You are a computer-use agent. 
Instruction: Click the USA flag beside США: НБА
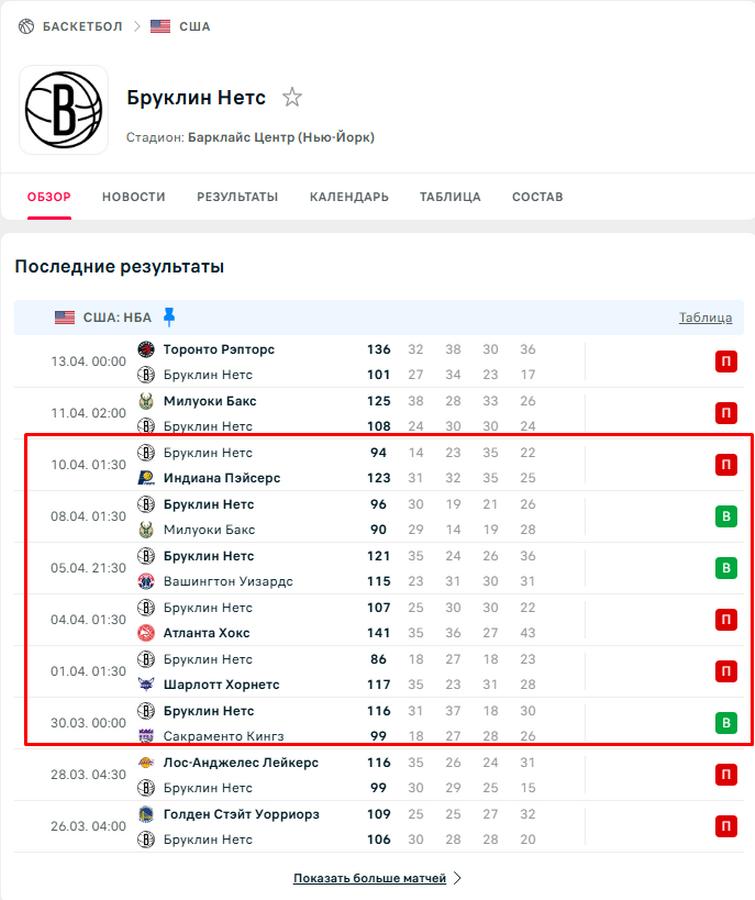[64, 317]
